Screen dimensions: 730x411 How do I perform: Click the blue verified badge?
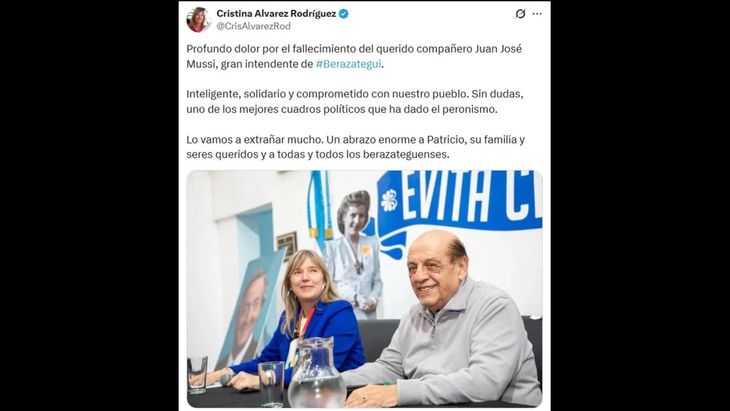[x=344, y=14]
